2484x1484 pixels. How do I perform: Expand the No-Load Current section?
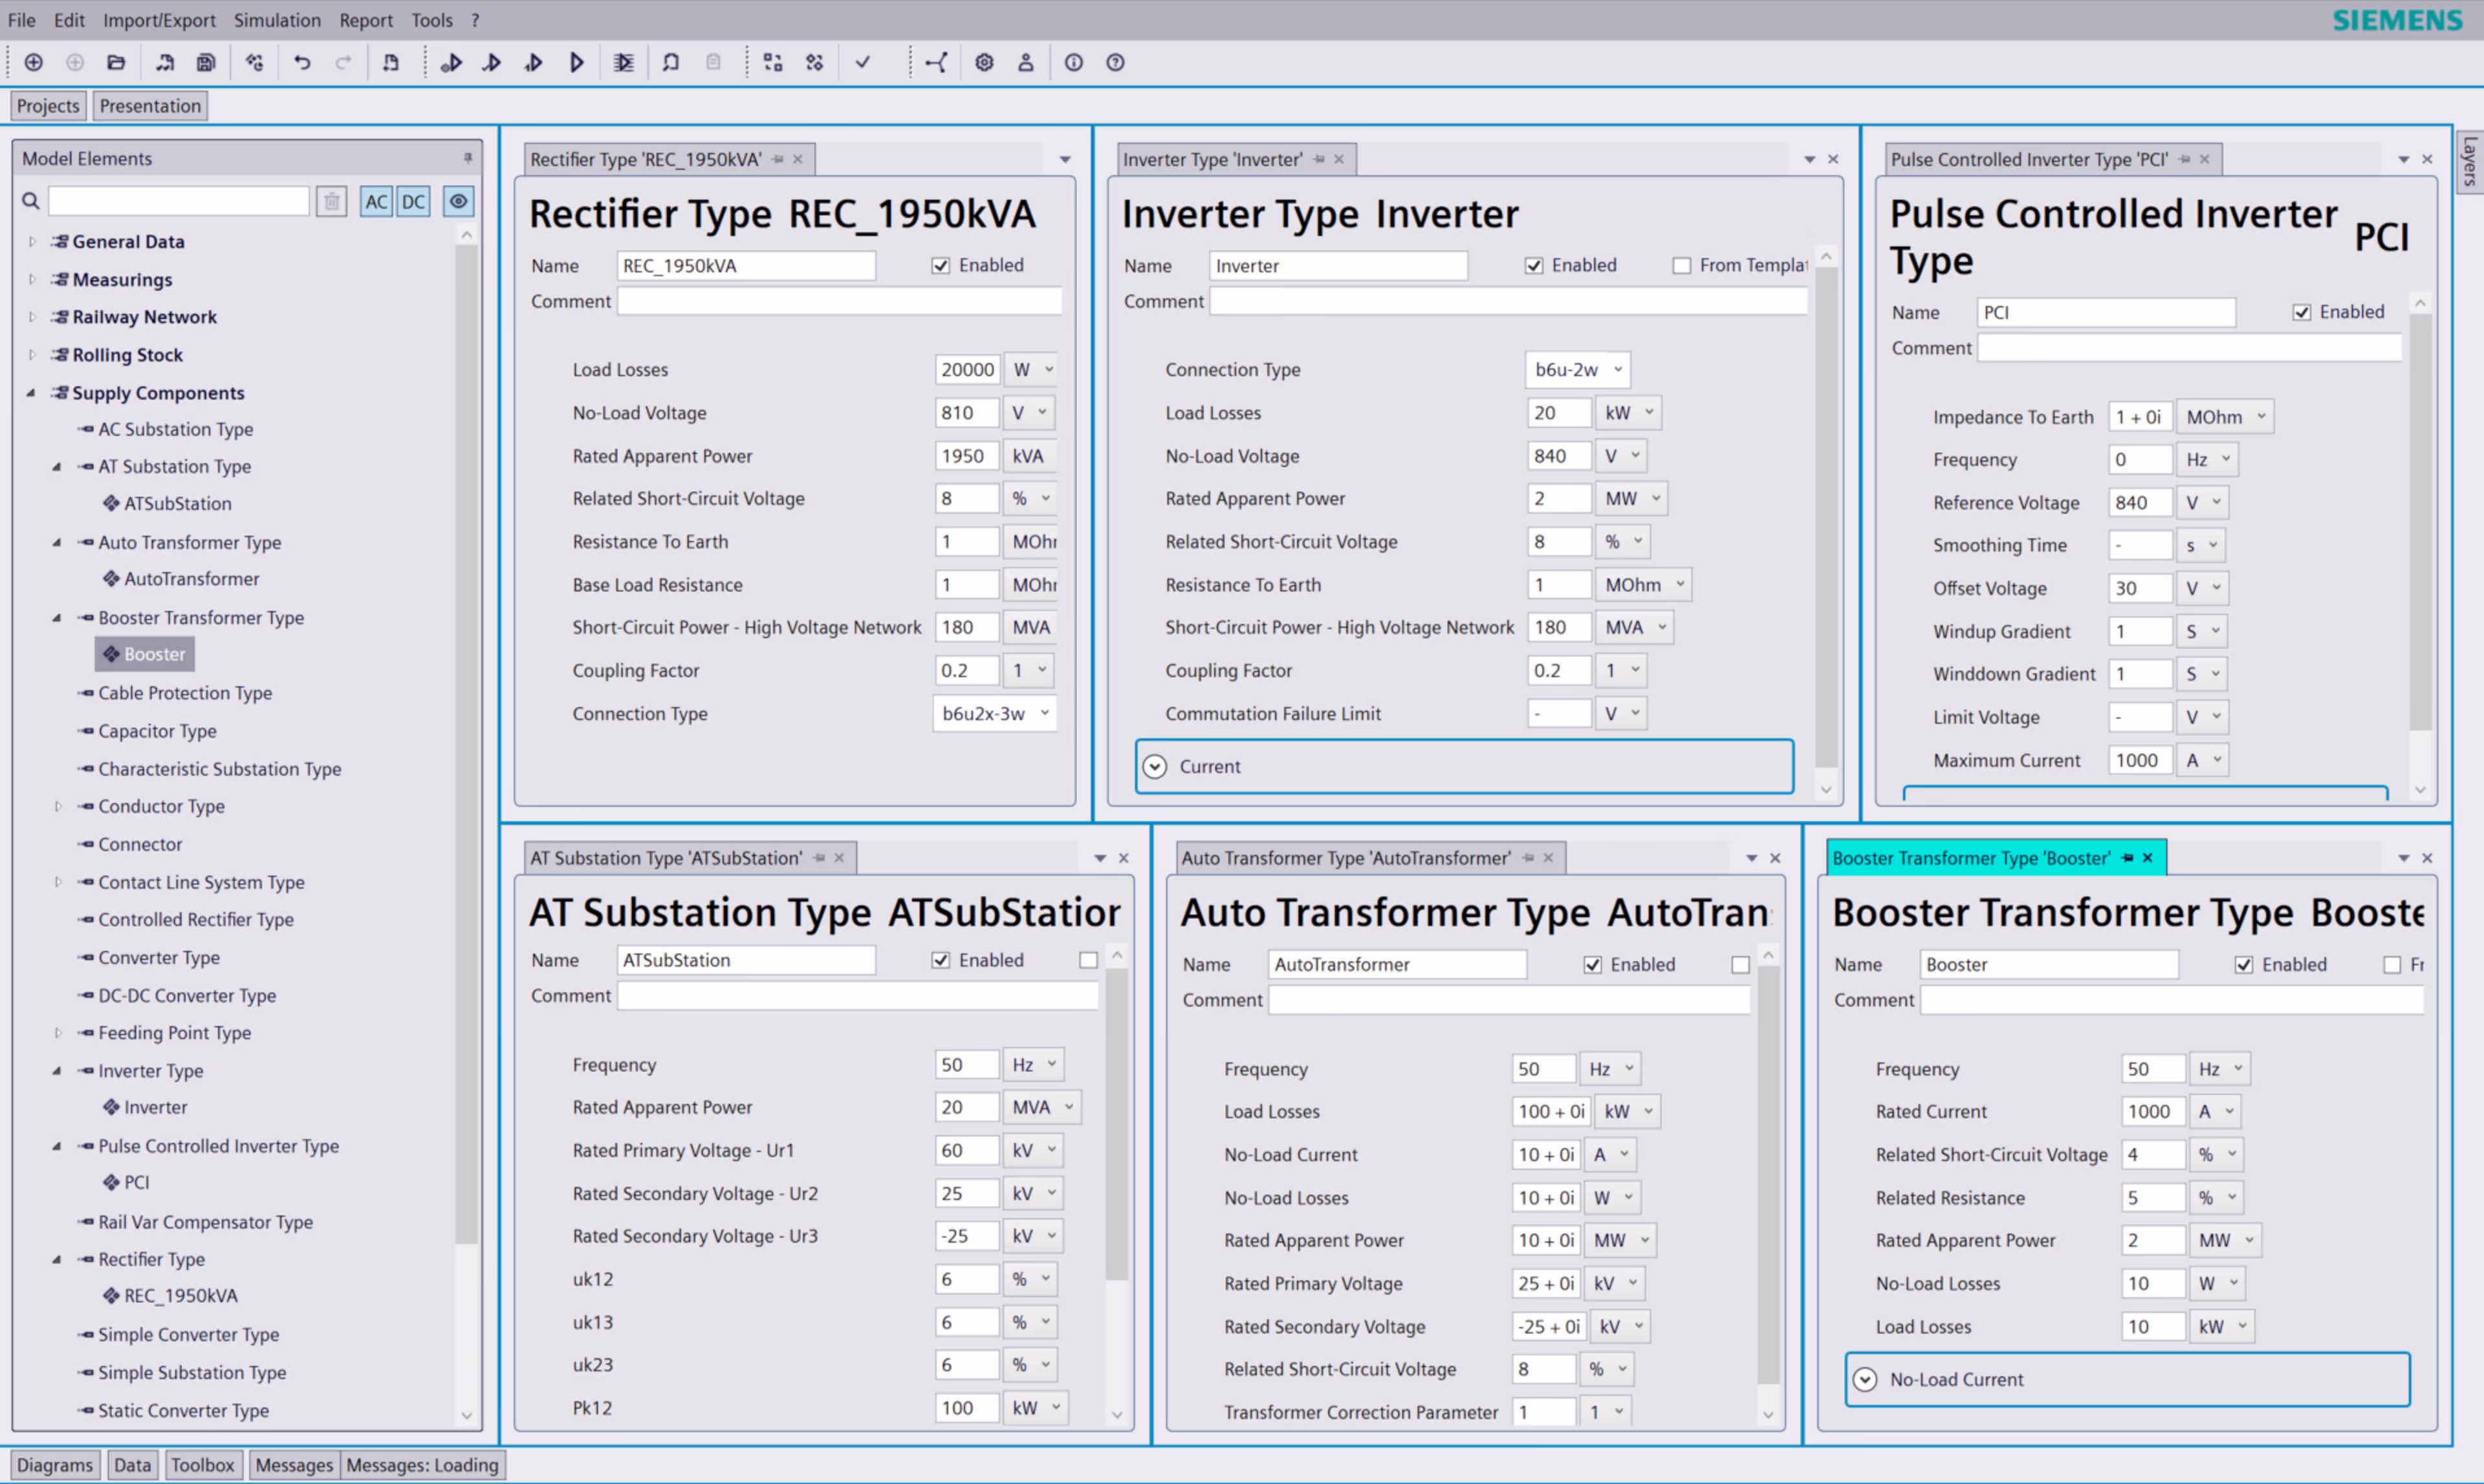[1864, 1380]
